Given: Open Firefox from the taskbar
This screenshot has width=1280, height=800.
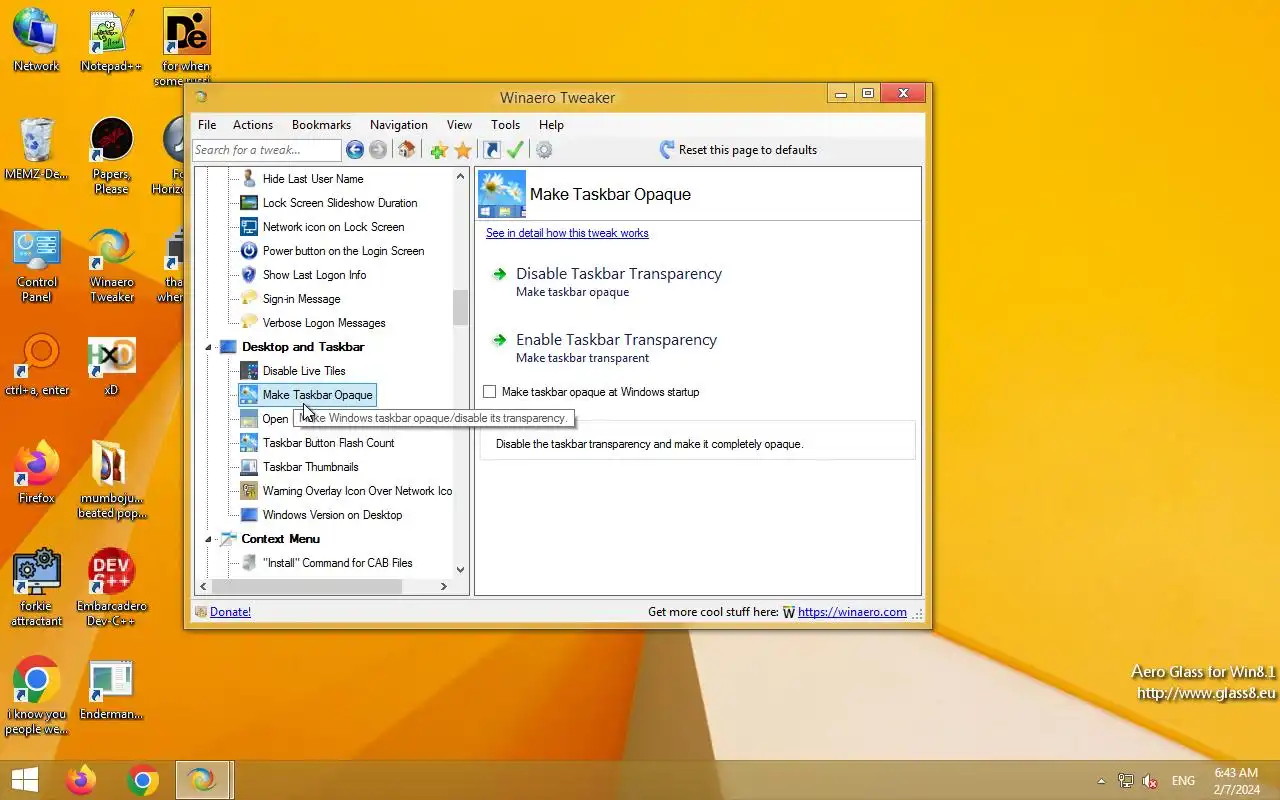Looking at the screenshot, I should [81, 780].
